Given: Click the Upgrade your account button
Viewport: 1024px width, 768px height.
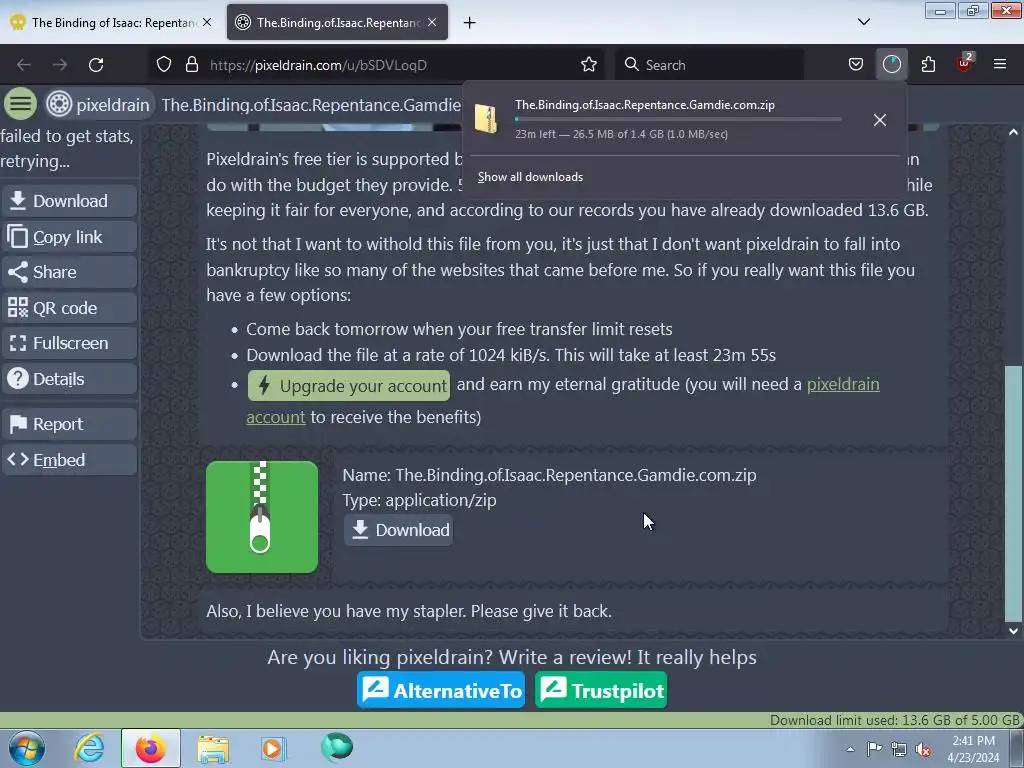Looking at the screenshot, I should click(x=349, y=385).
